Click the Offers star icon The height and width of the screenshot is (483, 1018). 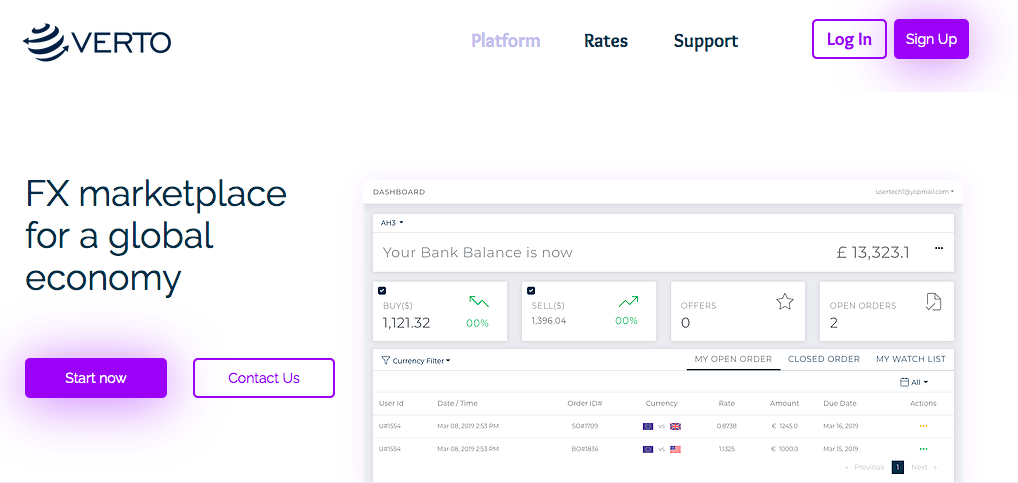point(784,302)
